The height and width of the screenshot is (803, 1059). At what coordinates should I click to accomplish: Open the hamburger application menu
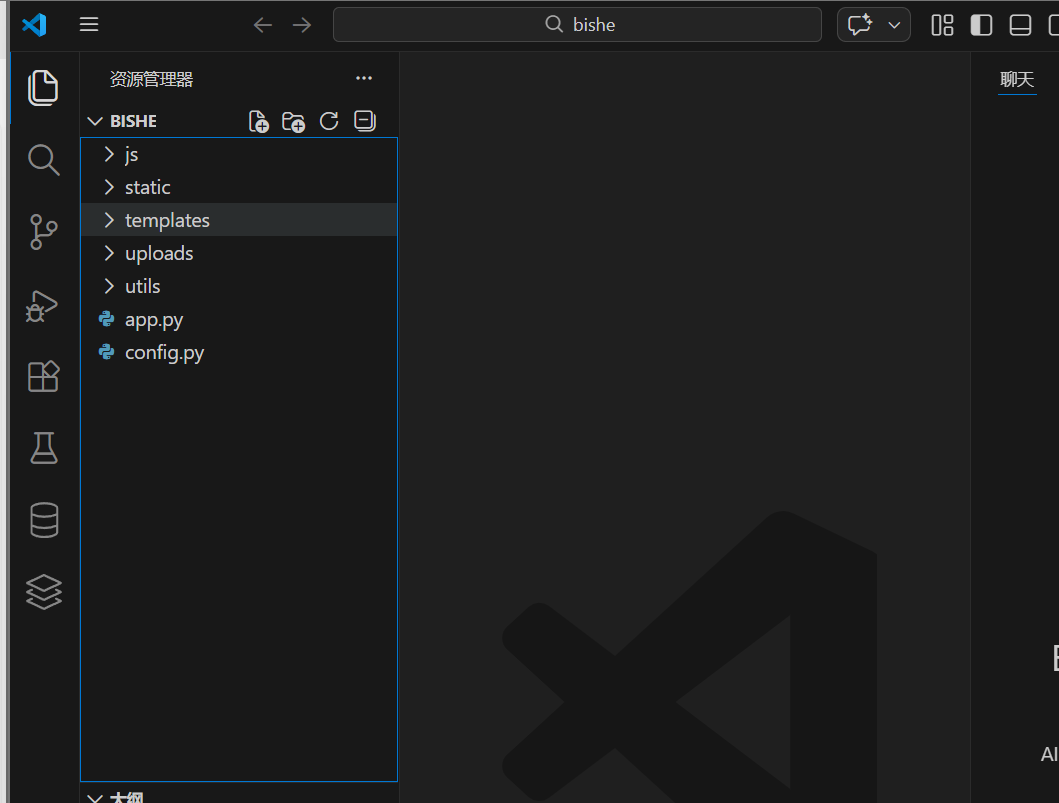[89, 25]
